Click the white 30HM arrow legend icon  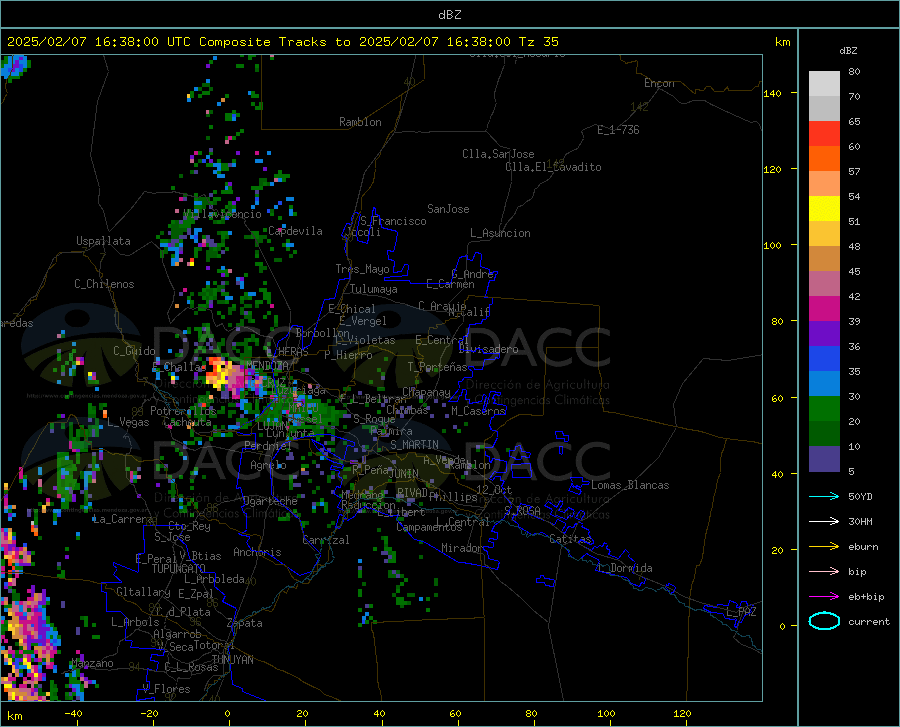(x=824, y=522)
